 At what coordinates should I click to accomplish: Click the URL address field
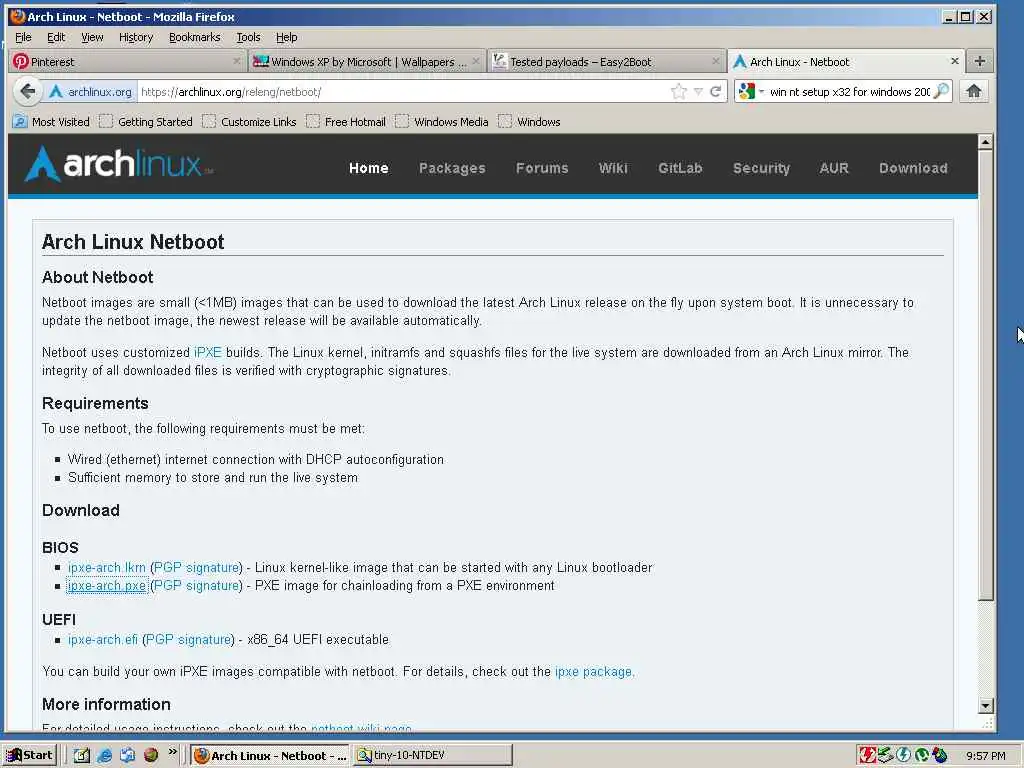pyautogui.click(x=404, y=91)
